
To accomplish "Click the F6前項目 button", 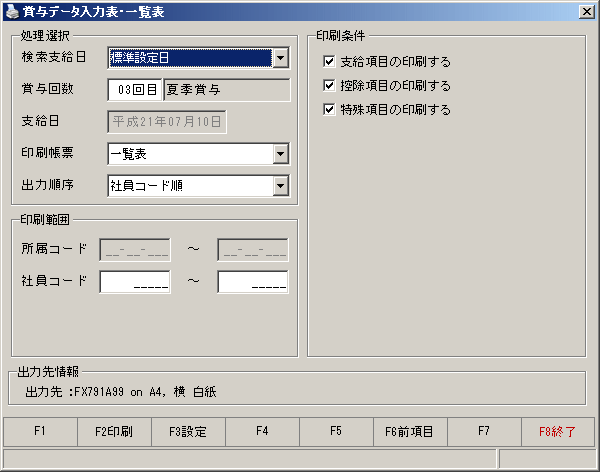I will 410,432.
